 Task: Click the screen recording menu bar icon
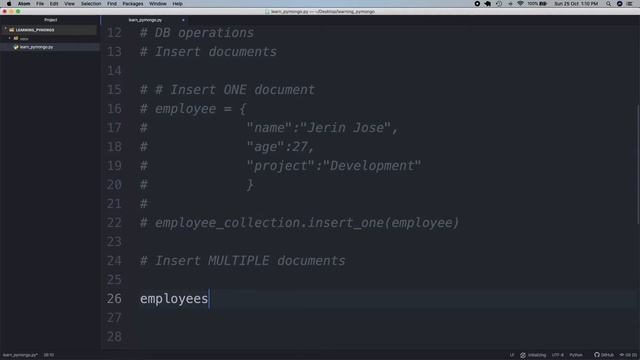(477, 4)
